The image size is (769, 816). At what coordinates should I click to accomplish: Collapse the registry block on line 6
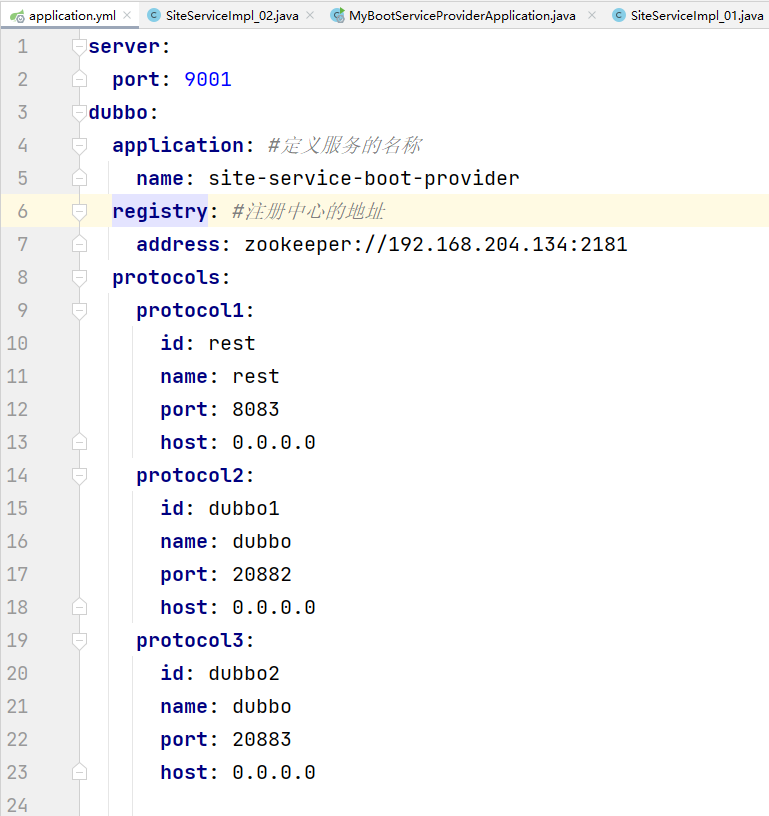click(x=79, y=212)
